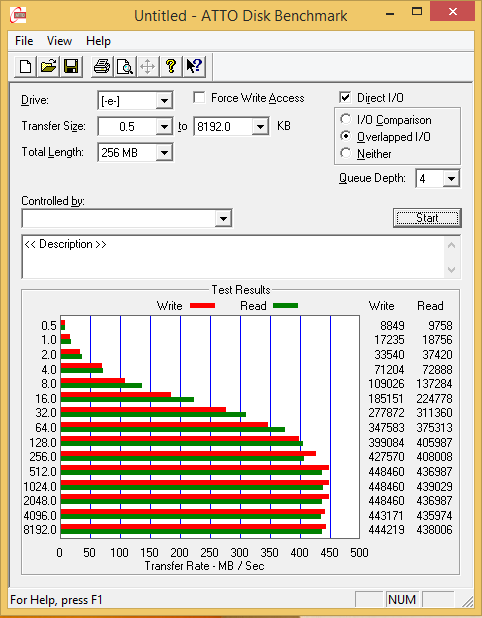Click the green read bar for 64.0
482x618 pixels.
pos(173,429)
